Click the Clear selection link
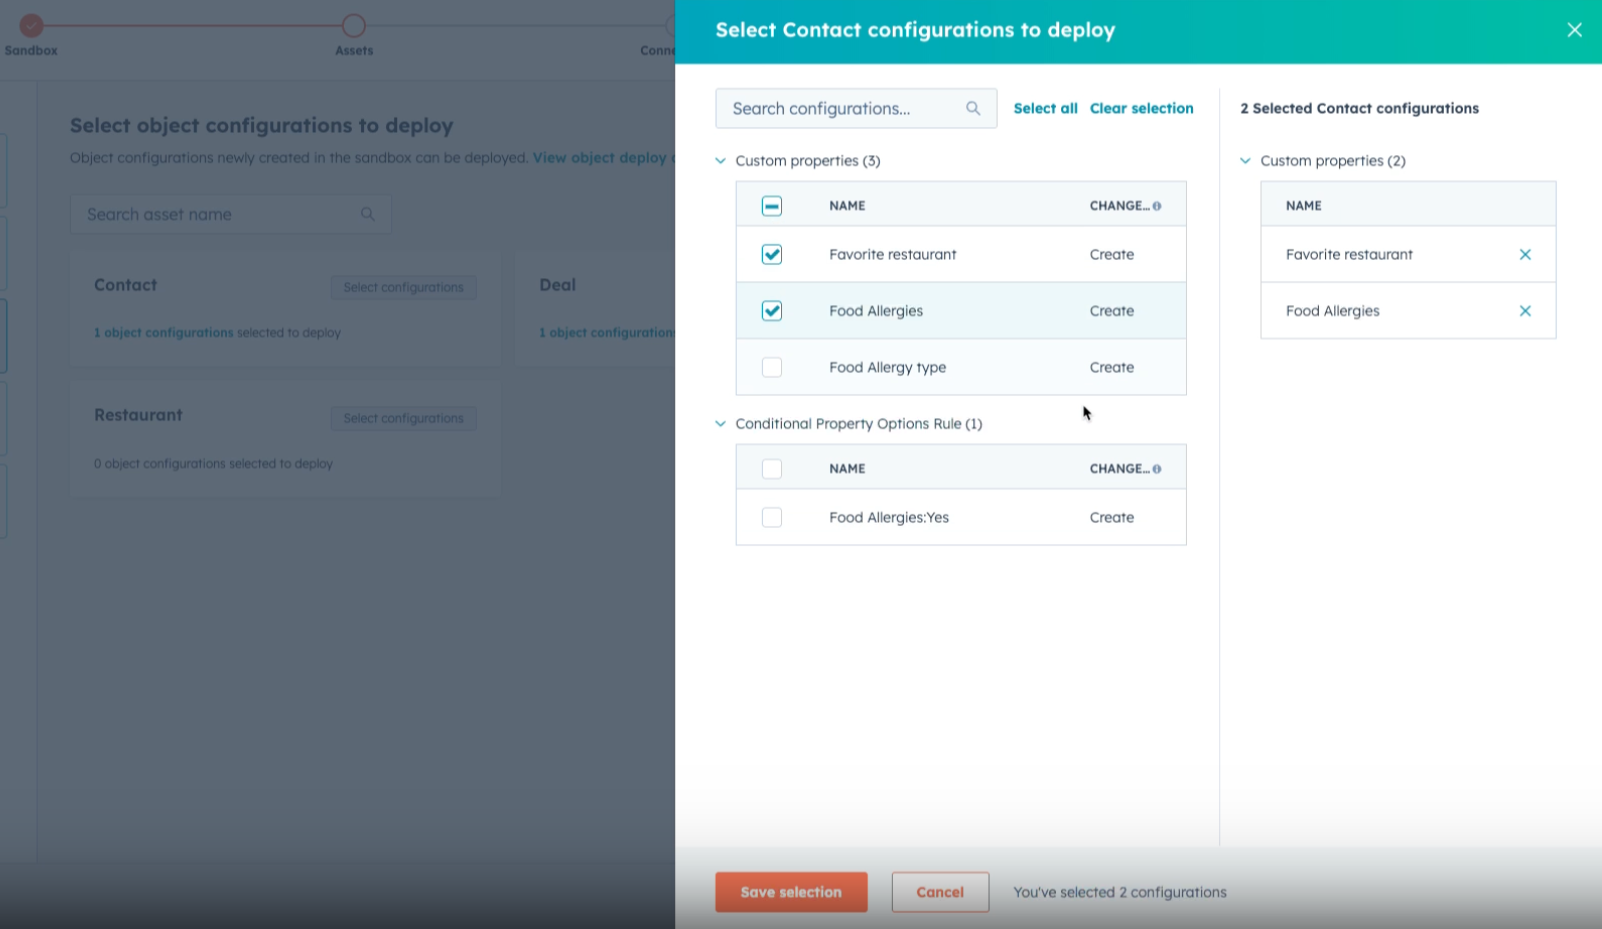Screen dimensions: 1602x929 tap(1141, 109)
